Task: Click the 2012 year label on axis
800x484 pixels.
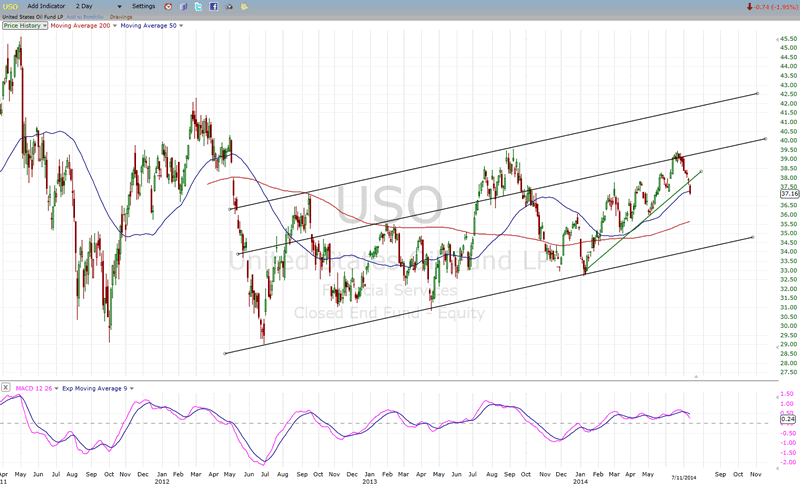Action: tap(162, 481)
